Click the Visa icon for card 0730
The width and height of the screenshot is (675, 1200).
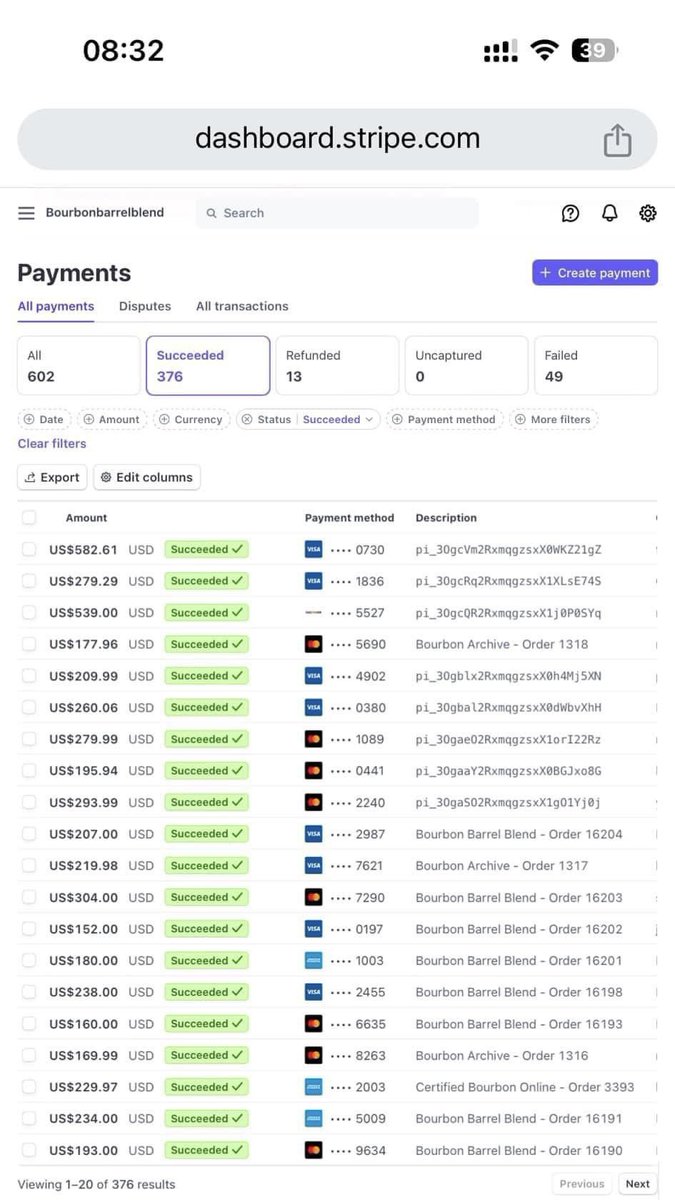tap(314, 549)
